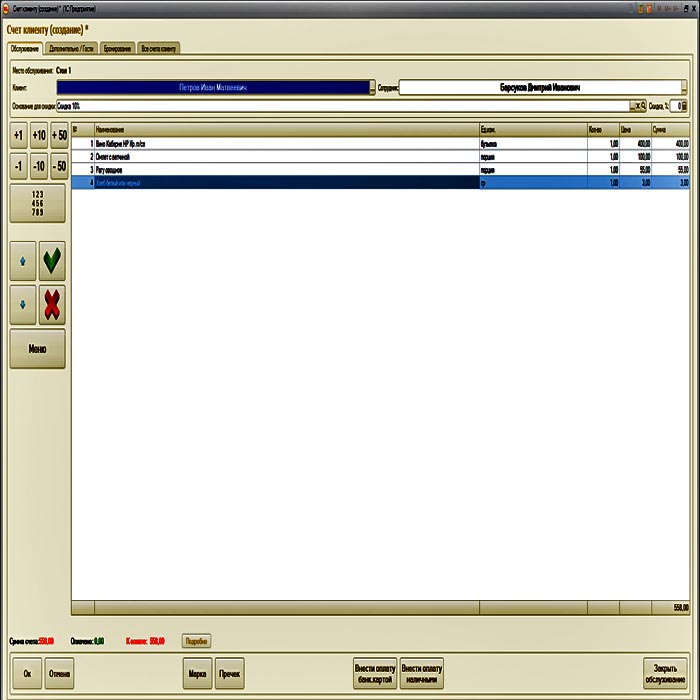700x700 pixels.
Task: Click the calculator icon beside Скидка %
Action: tap(684, 105)
